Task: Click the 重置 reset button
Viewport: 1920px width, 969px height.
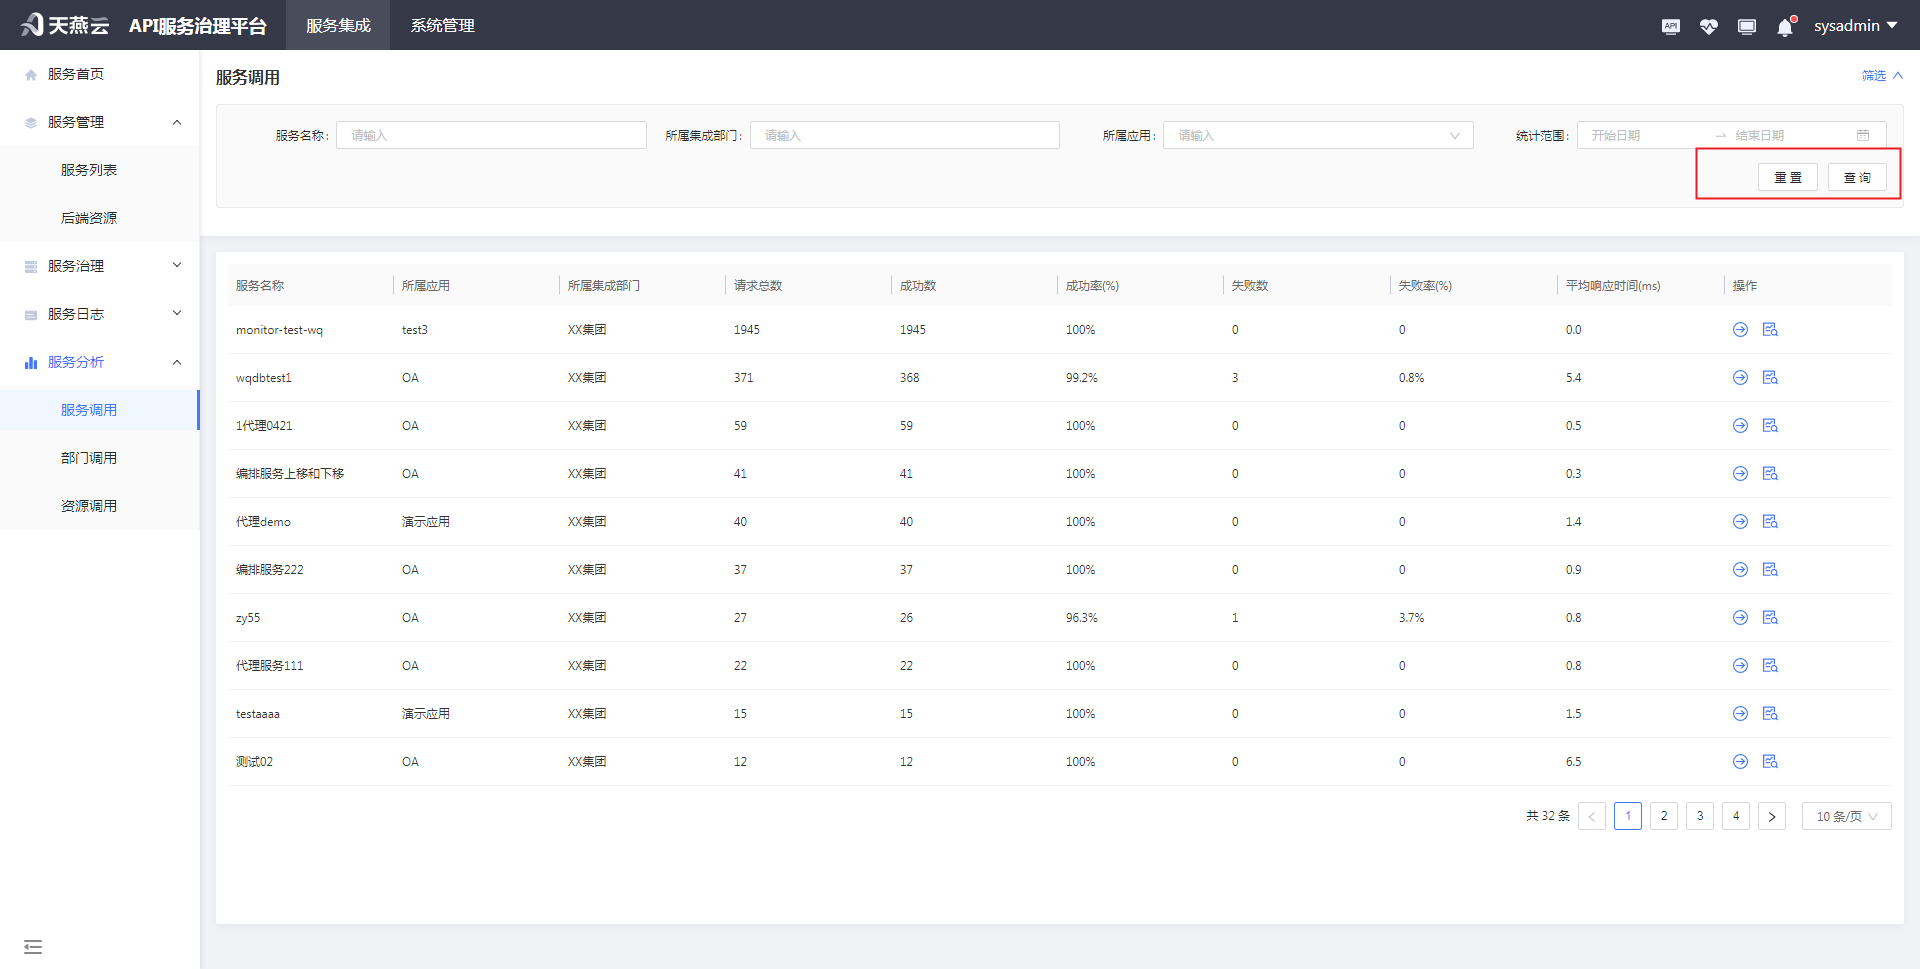Action: [x=1787, y=178]
